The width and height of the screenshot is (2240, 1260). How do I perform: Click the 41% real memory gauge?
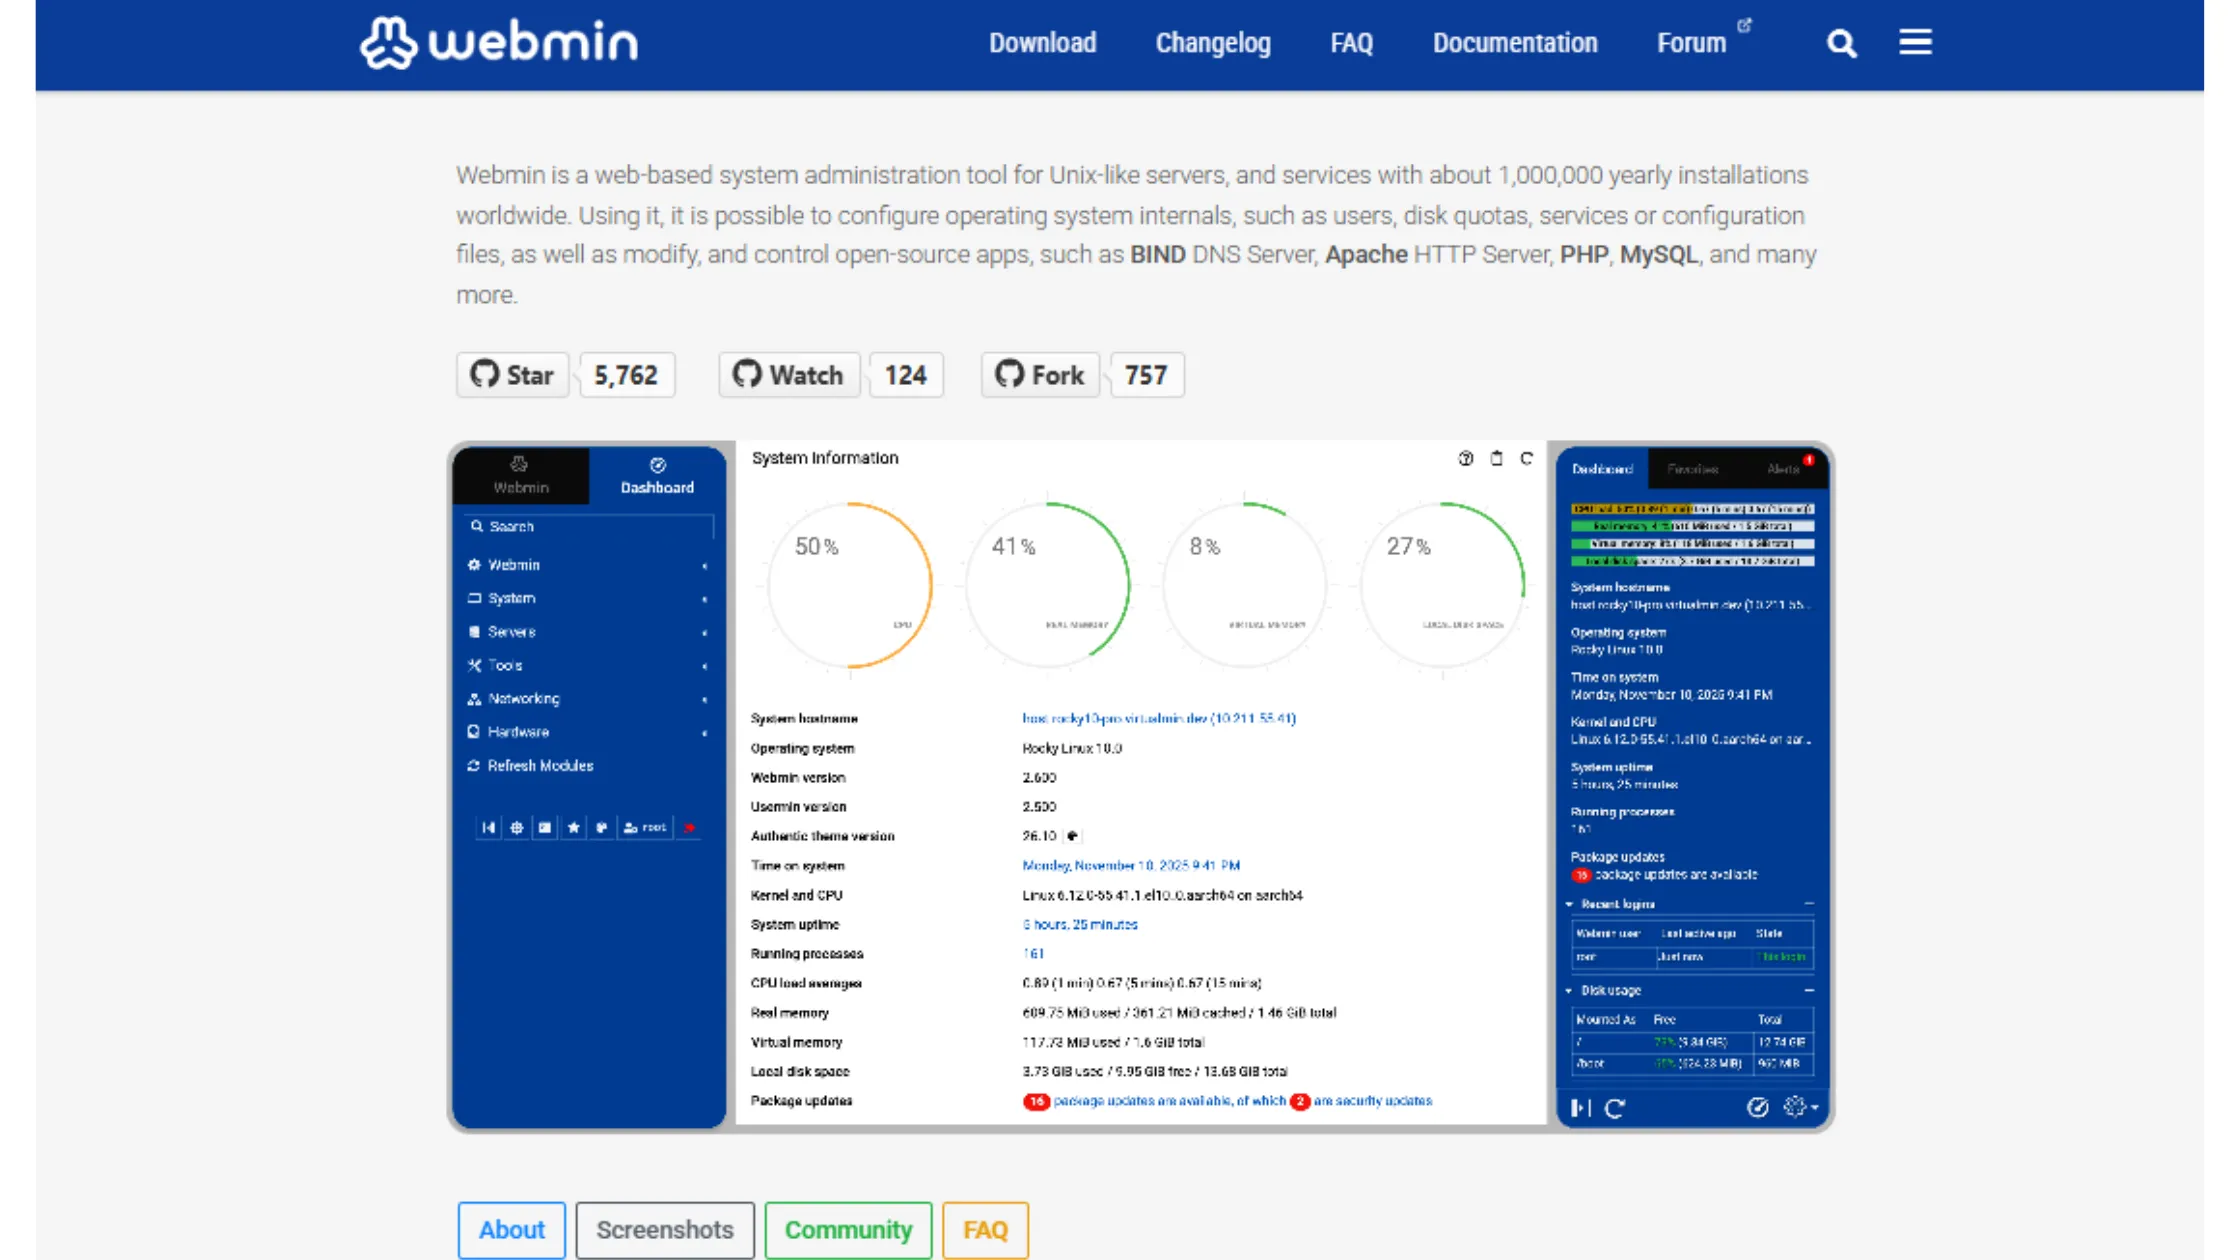tap(1047, 585)
